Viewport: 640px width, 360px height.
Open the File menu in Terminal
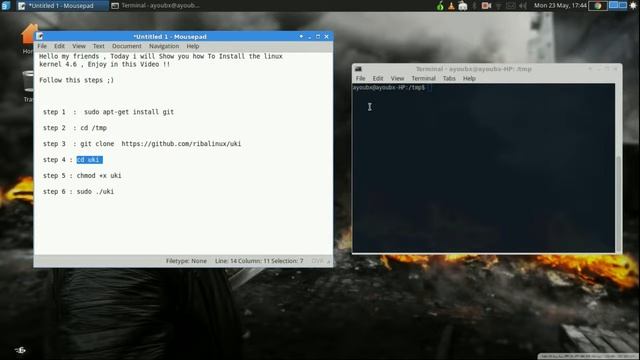[x=360, y=78]
